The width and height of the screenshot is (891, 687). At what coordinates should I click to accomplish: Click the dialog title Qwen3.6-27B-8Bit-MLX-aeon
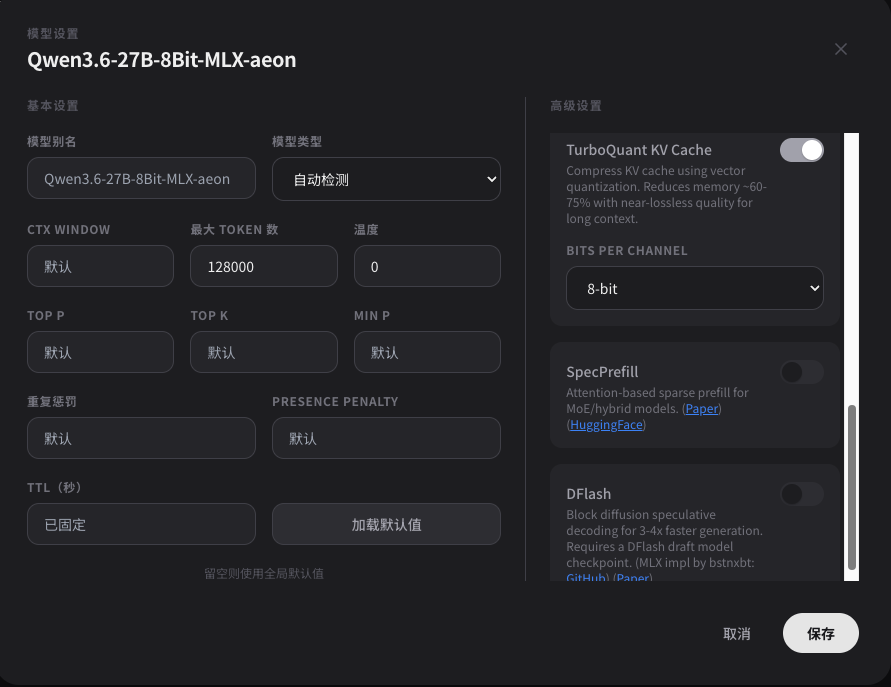(162, 60)
